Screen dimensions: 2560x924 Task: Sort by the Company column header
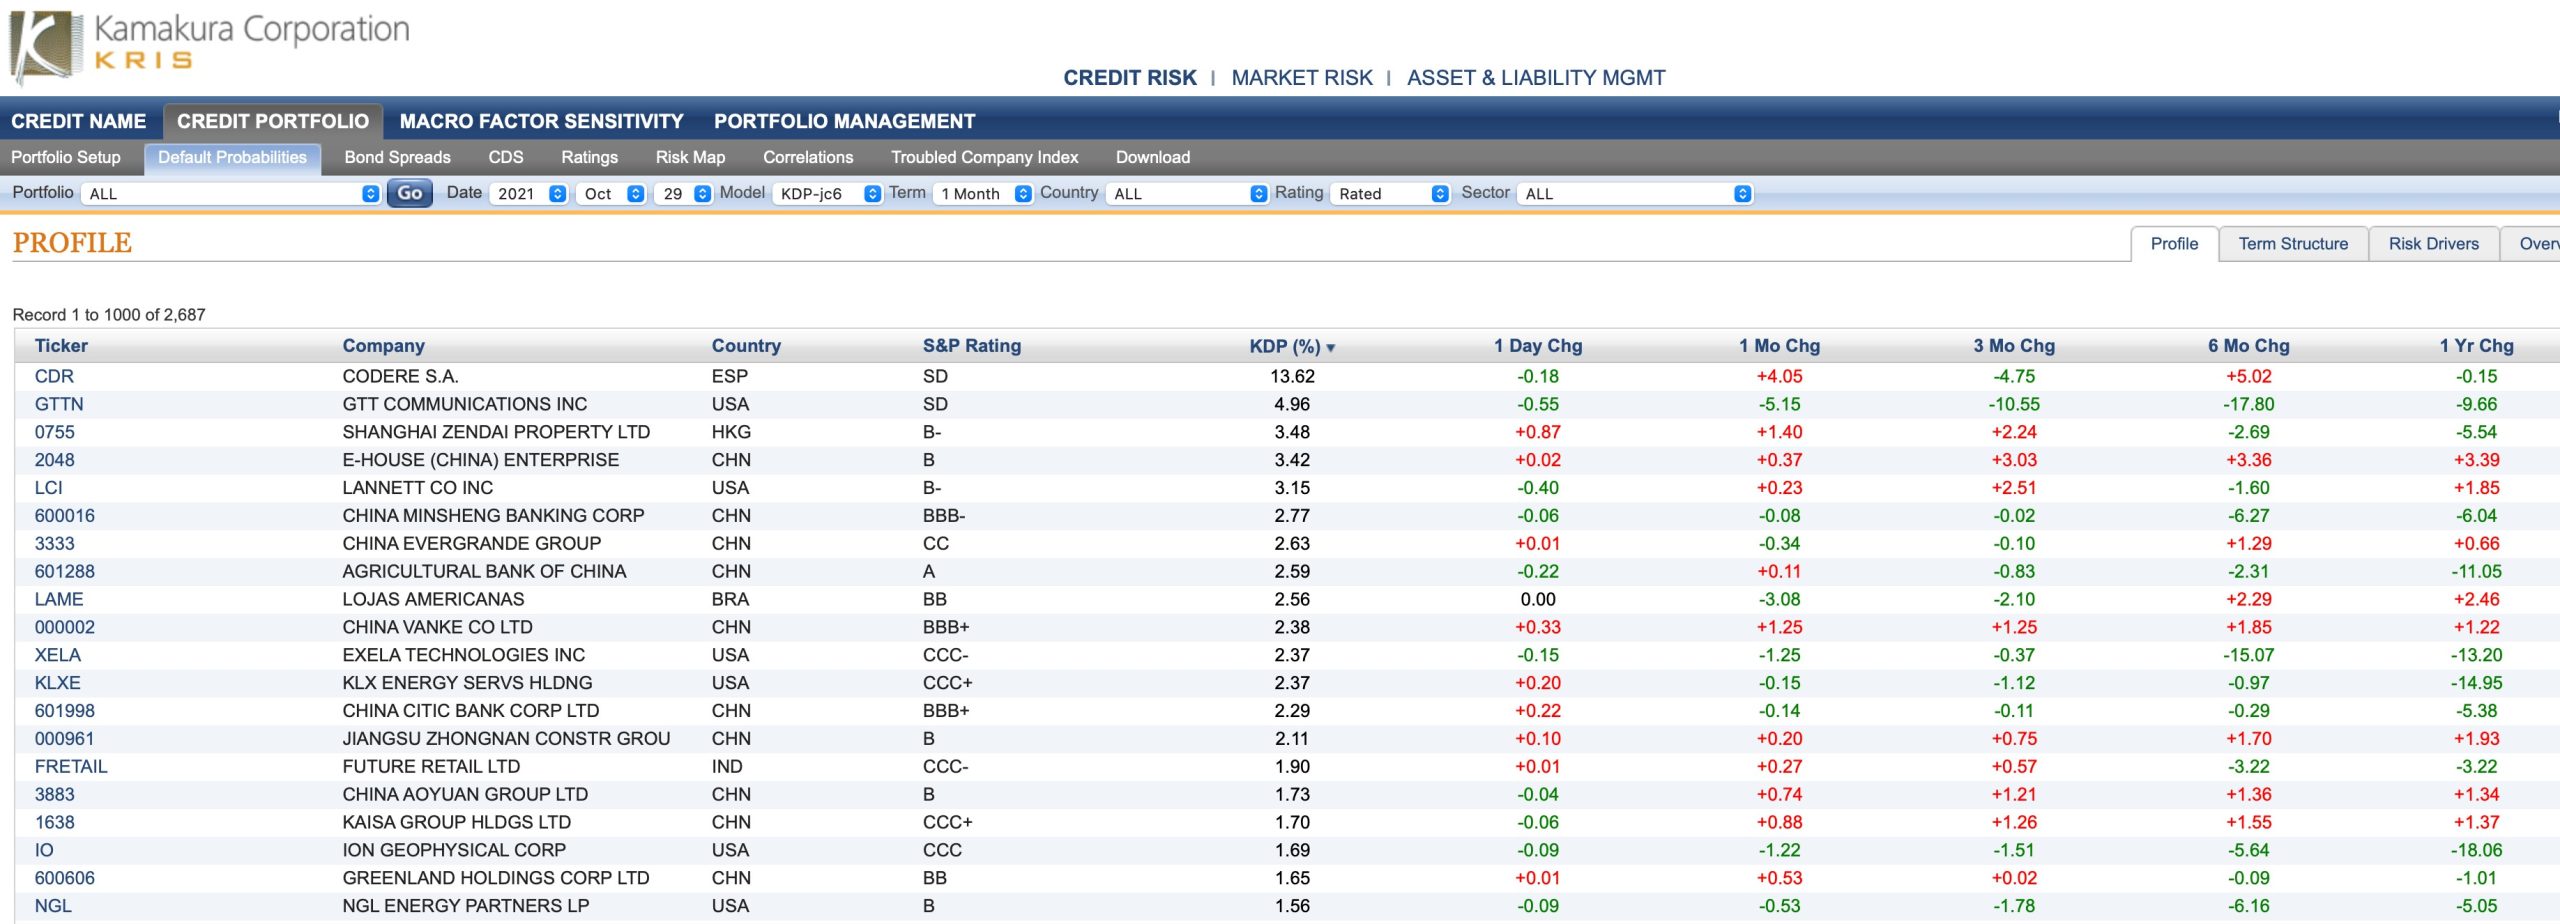(x=384, y=346)
